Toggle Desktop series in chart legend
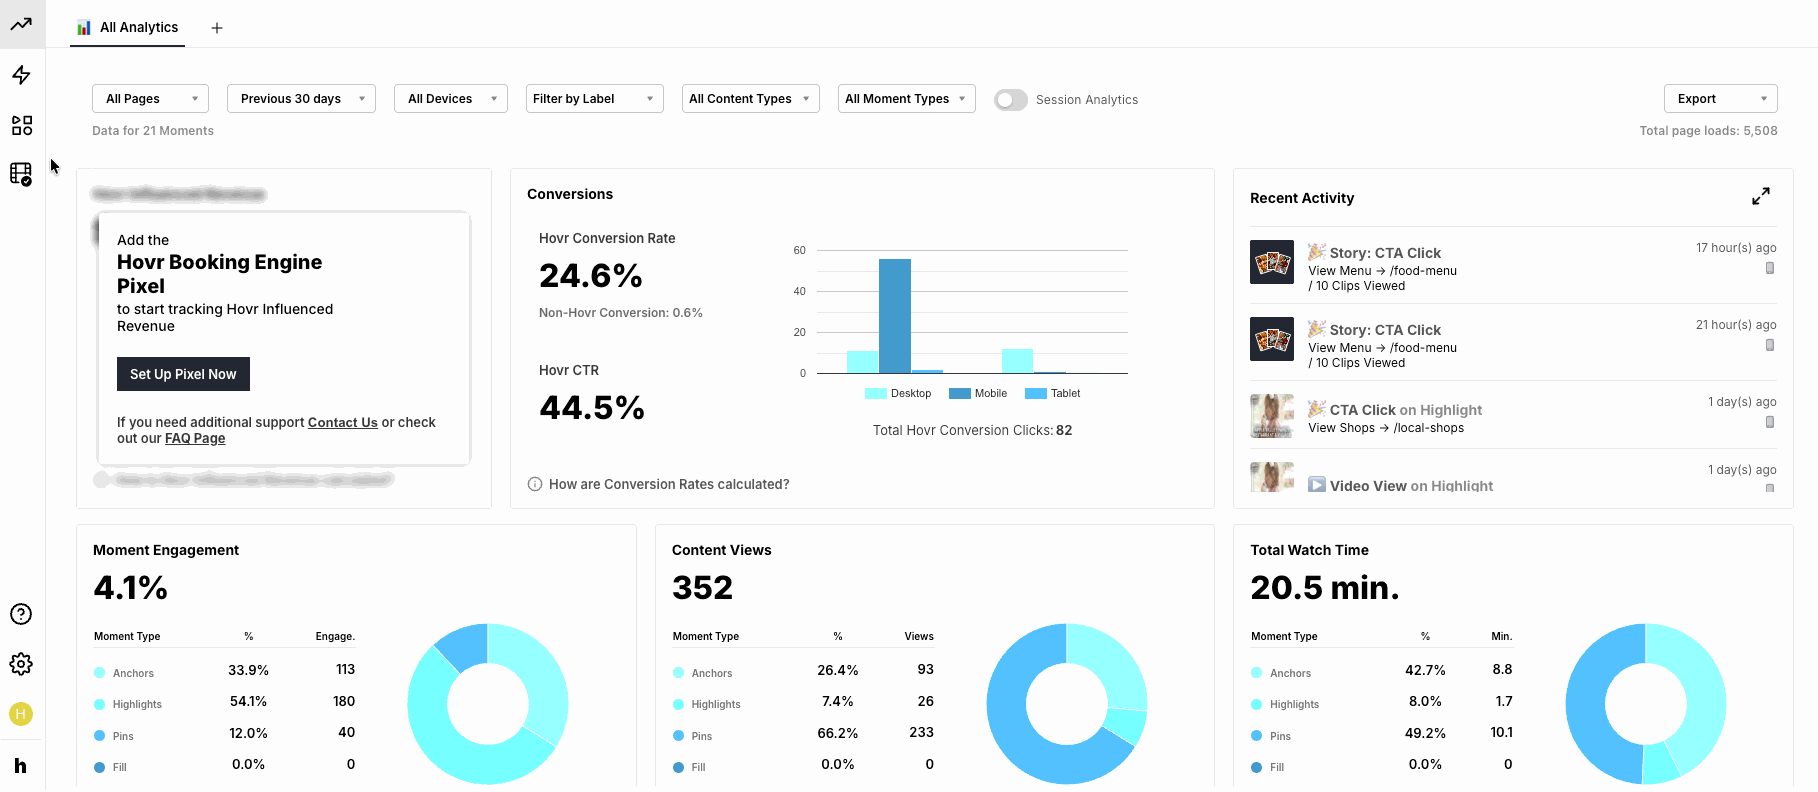The image size is (1818, 792). click(898, 393)
